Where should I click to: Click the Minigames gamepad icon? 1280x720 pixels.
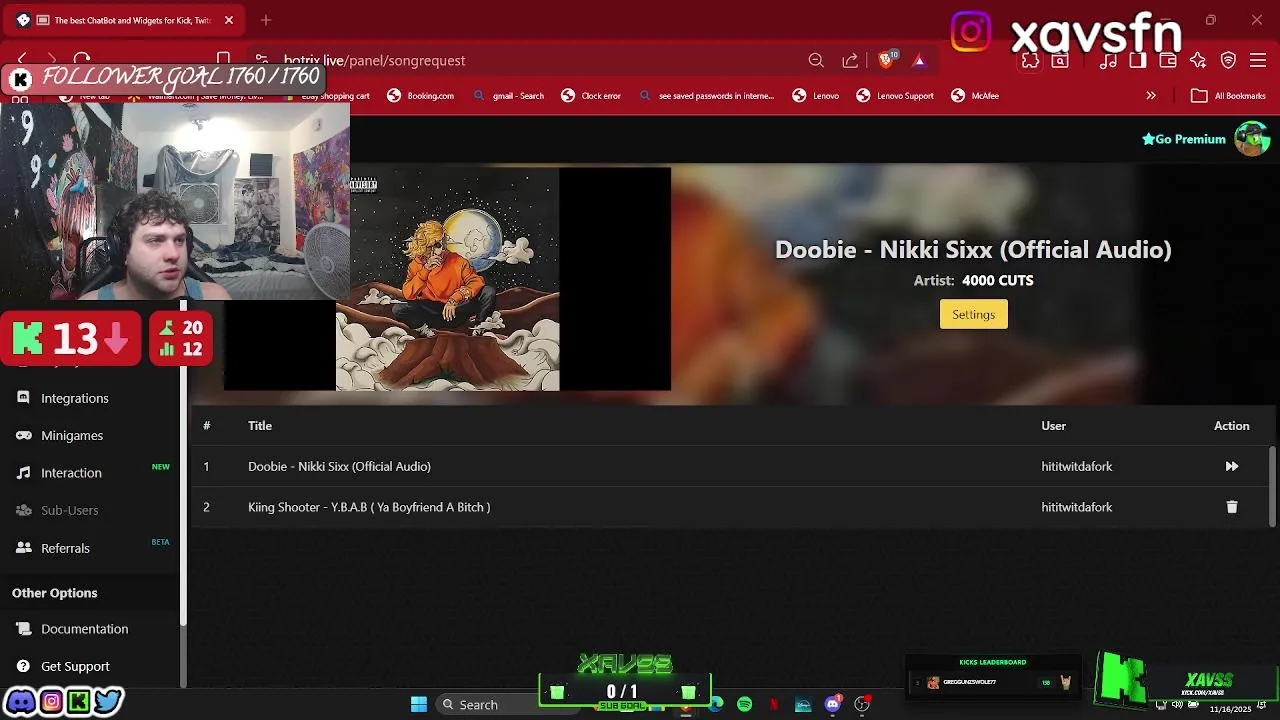point(23,435)
